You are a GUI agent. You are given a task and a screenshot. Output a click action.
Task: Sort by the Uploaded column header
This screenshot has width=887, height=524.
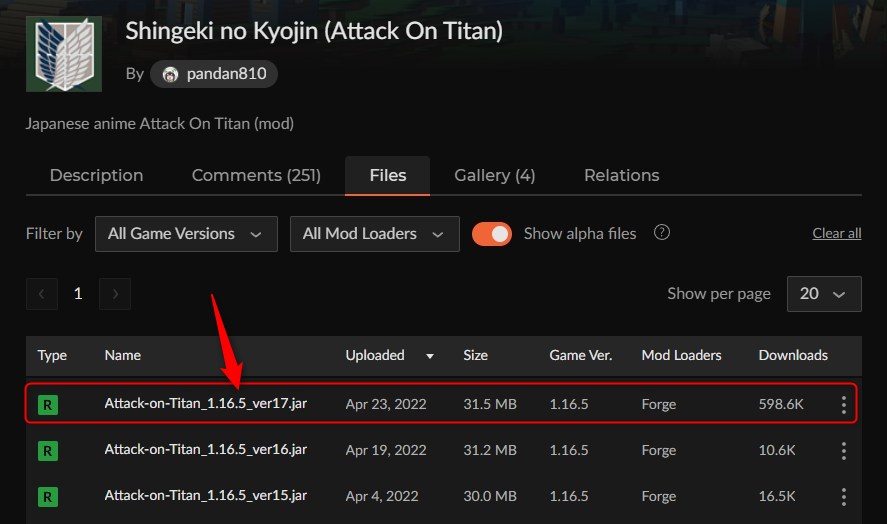click(375, 355)
